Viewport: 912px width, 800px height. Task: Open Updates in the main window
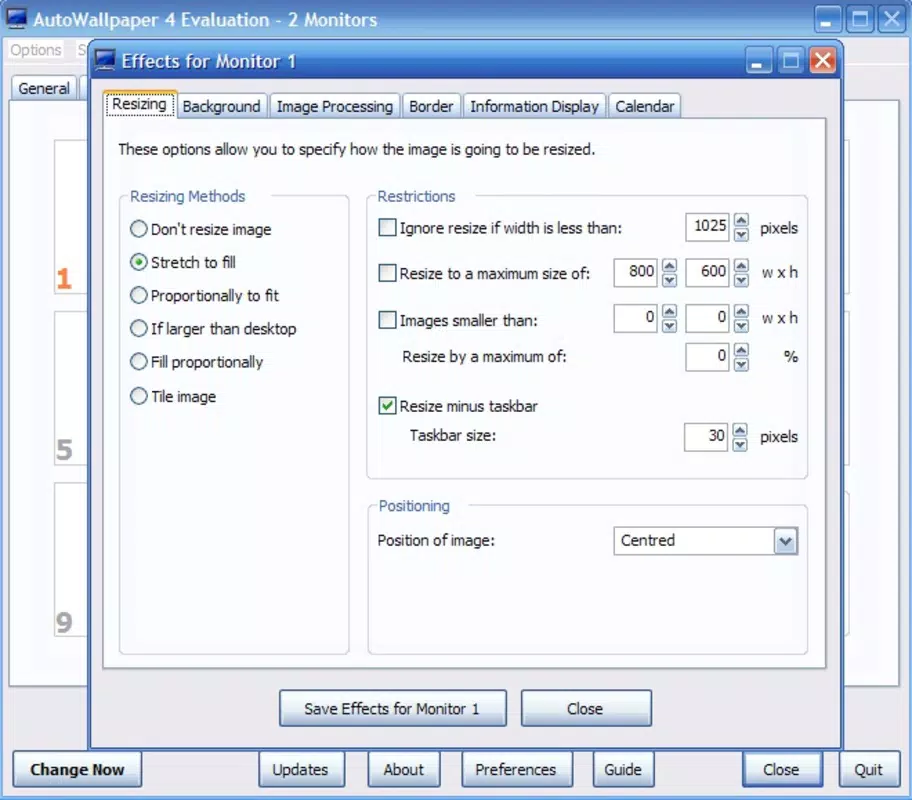(301, 769)
